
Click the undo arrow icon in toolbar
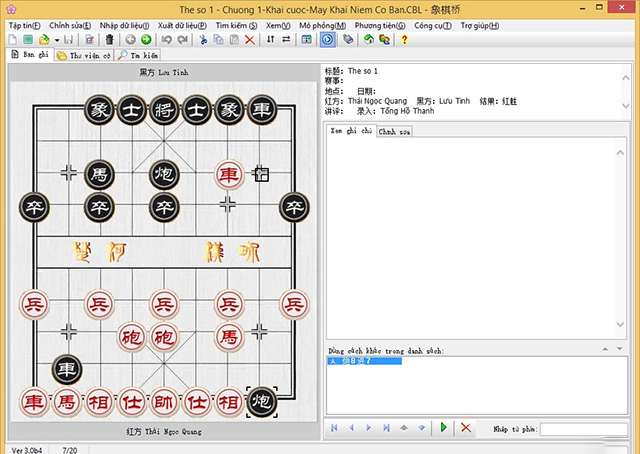166,39
